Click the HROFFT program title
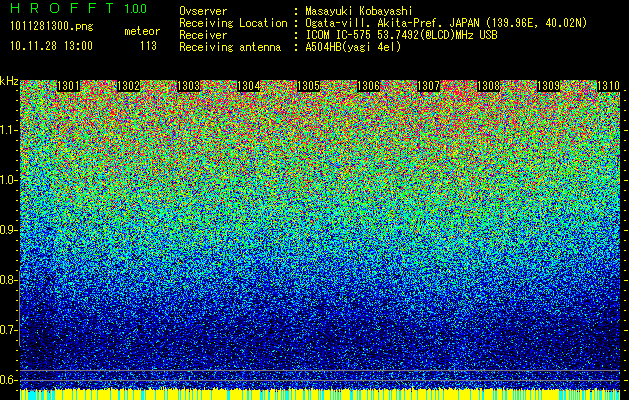The height and width of the screenshot is (400, 629). tap(62, 8)
